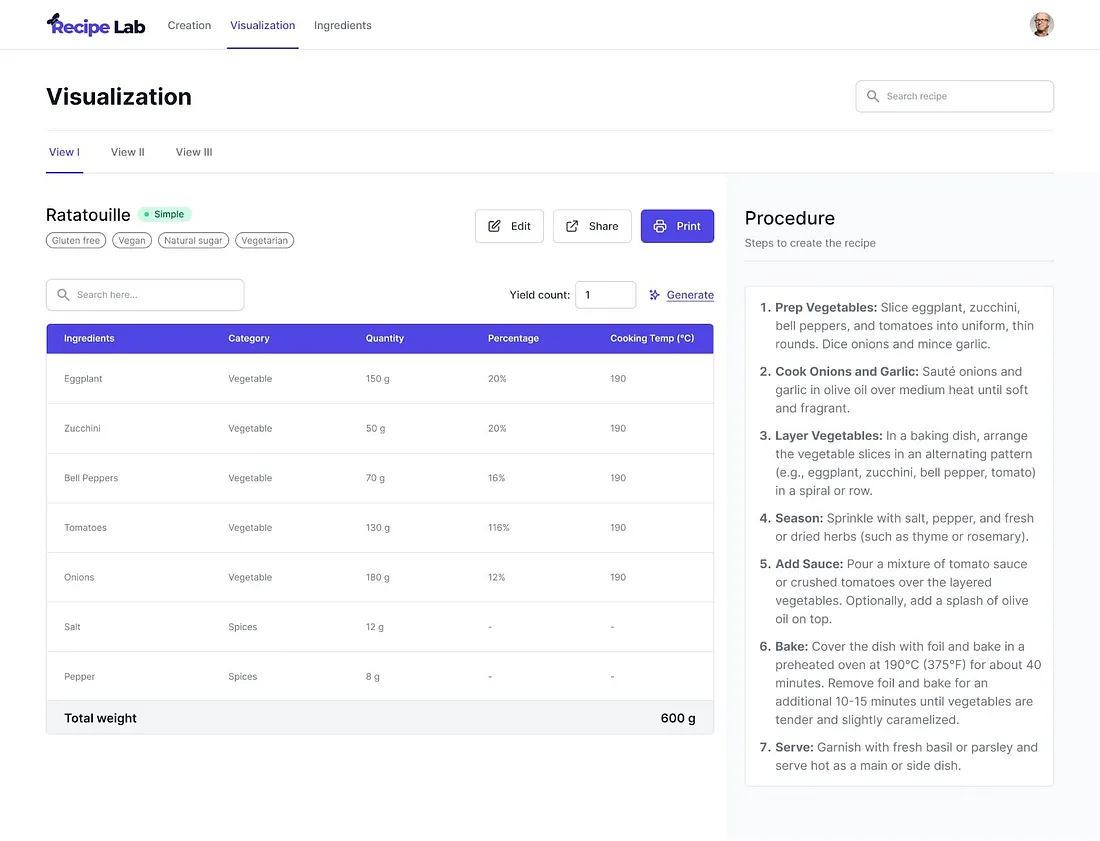
Task: Open the Creation page
Action: [189, 25]
